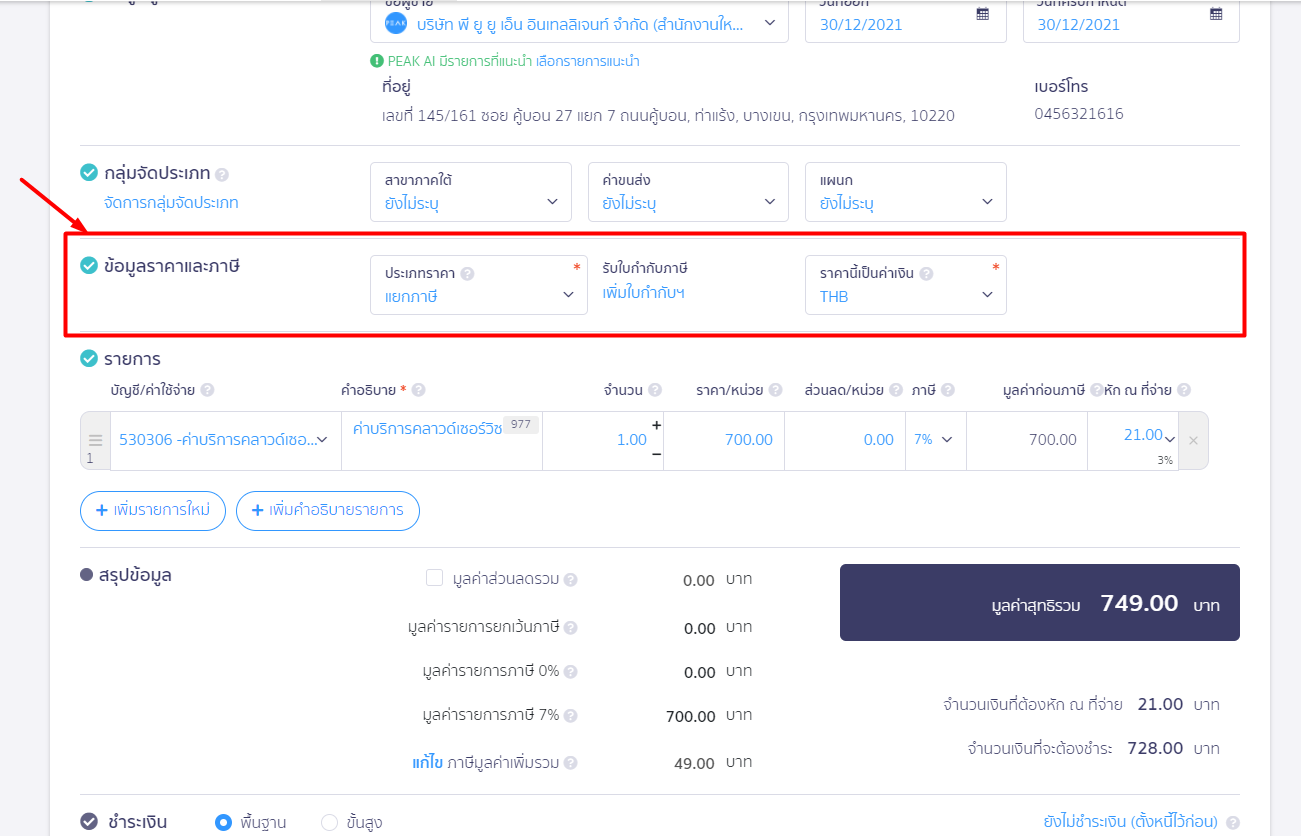Click มูลค่าสุทธิรวม 749.00 total box
The height and width of the screenshot is (836, 1301).
tap(1040, 603)
